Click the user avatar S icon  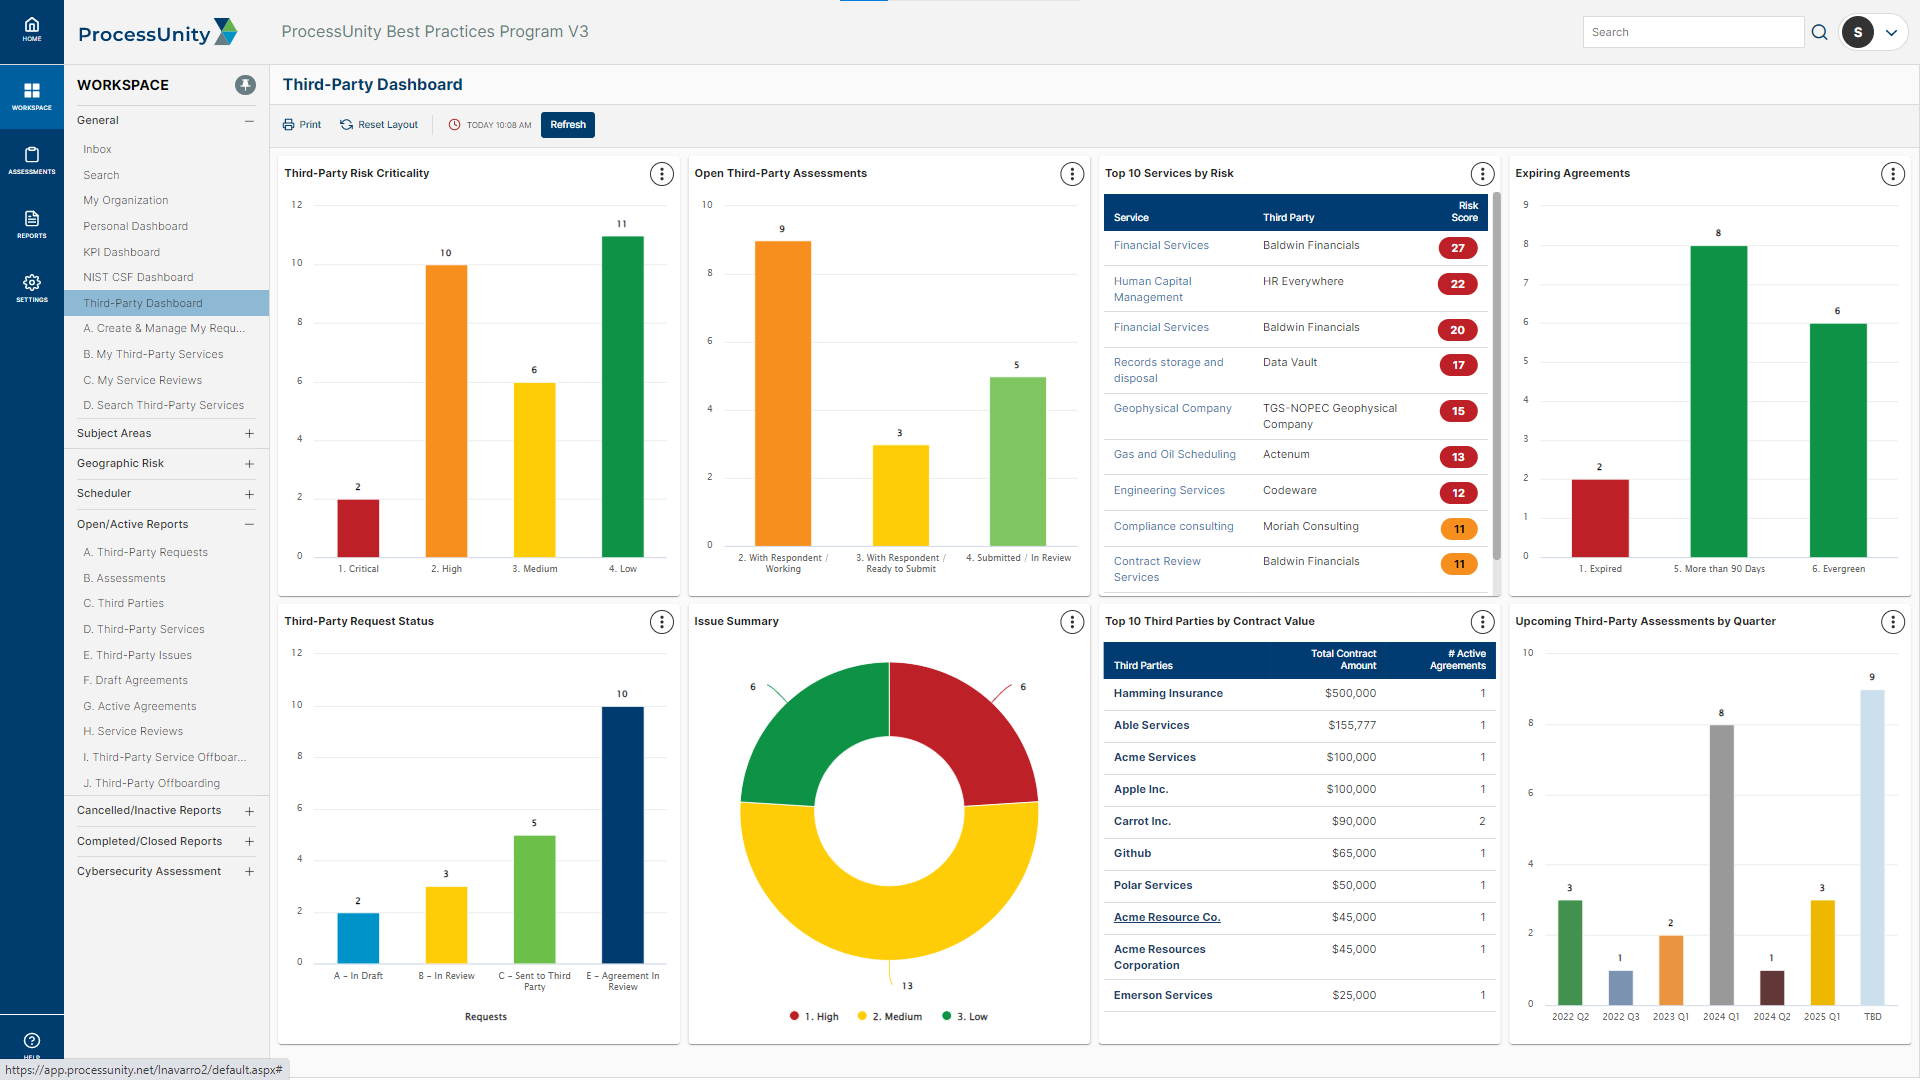click(x=1857, y=32)
